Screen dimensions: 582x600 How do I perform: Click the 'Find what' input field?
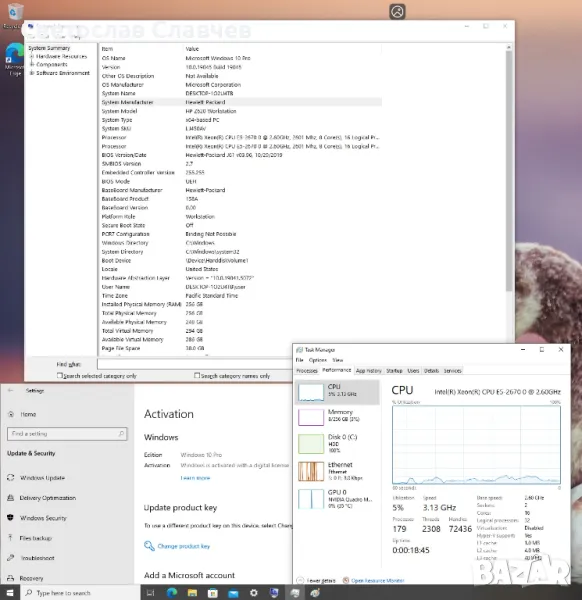point(194,364)
